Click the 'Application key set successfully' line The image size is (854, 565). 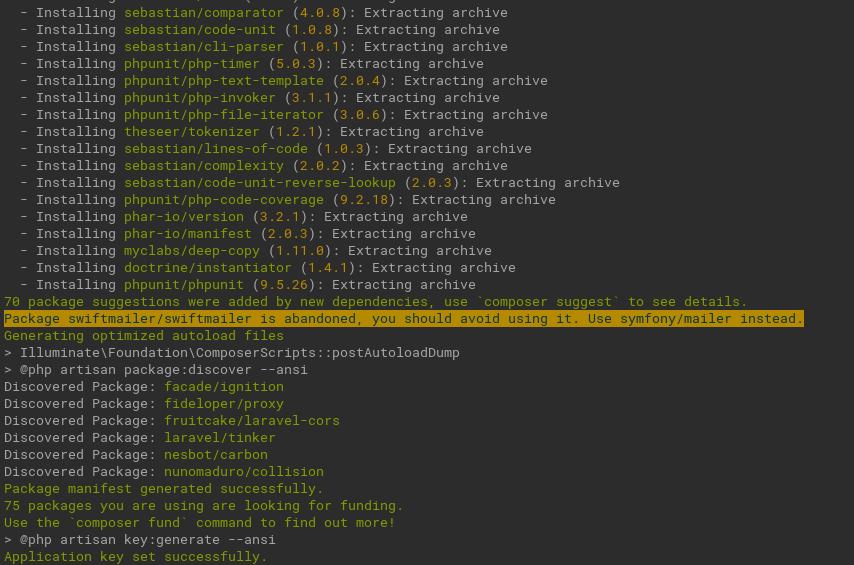tap(136, 557)
